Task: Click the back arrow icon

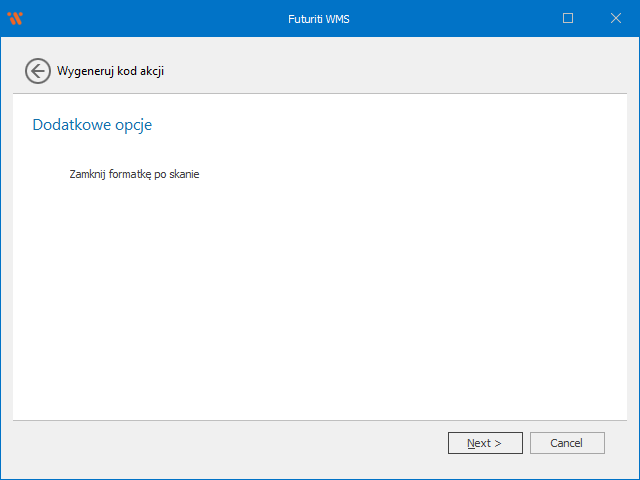Action: [x=38, y=71]
